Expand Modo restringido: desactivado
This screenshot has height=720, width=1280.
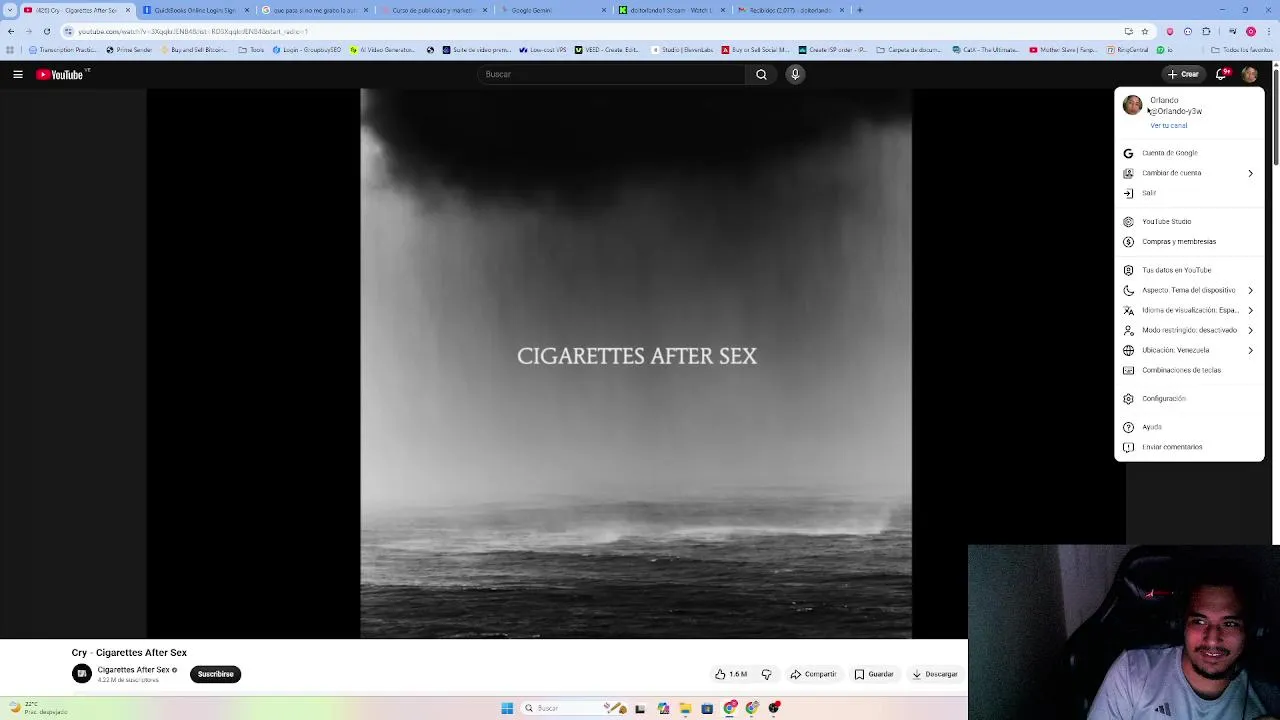pyautogui.click(x=1189, y=330)
